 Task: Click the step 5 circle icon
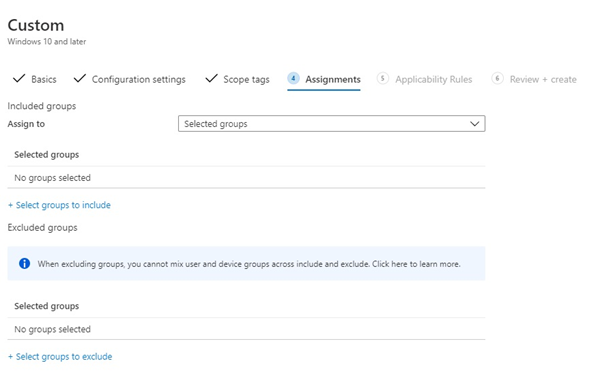pos(383,78)
